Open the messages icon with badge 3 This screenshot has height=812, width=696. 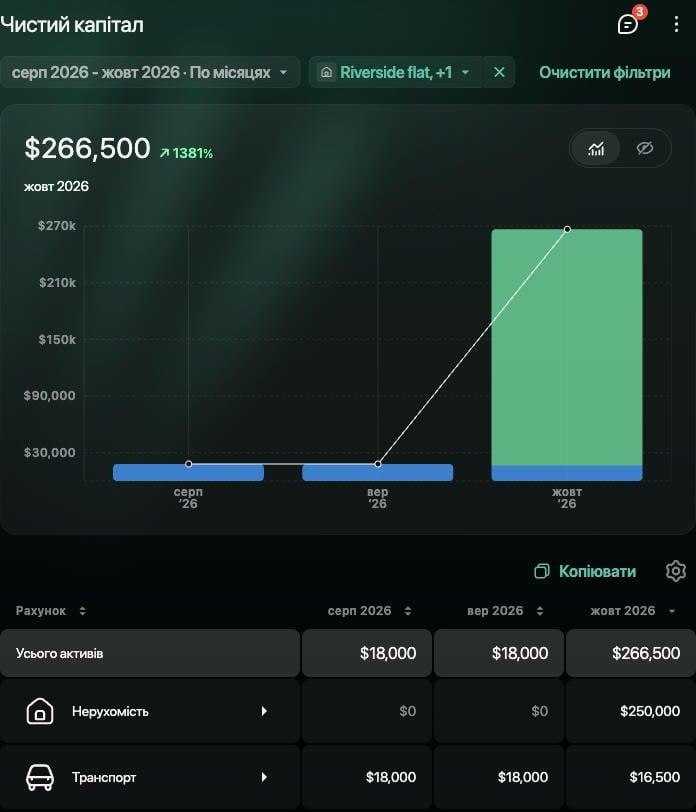(x=628, y=24)
